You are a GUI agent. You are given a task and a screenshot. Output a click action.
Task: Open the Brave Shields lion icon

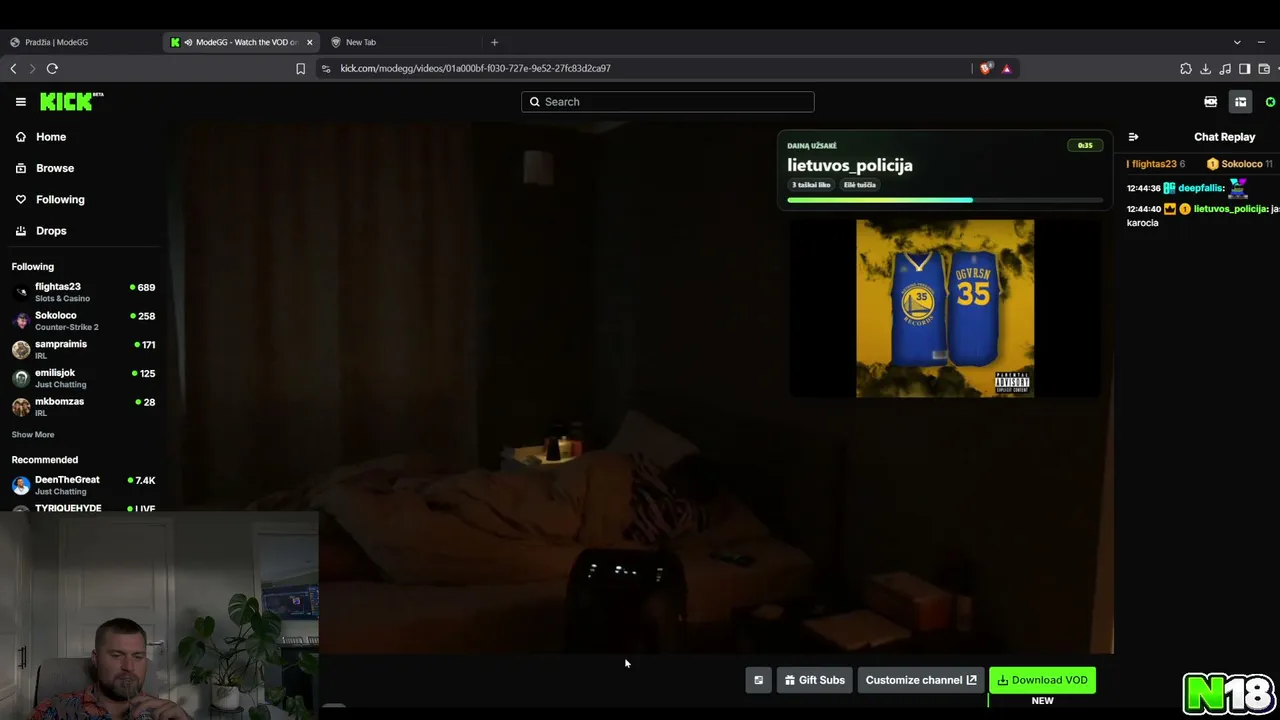pyautogui.click(x=986, y=68)
